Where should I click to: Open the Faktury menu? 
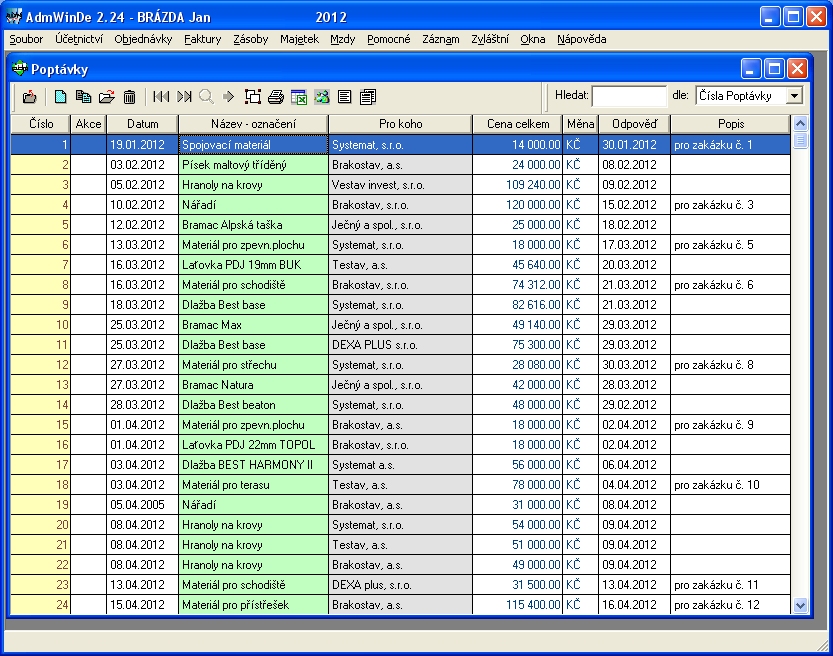[x=203, y=39]
